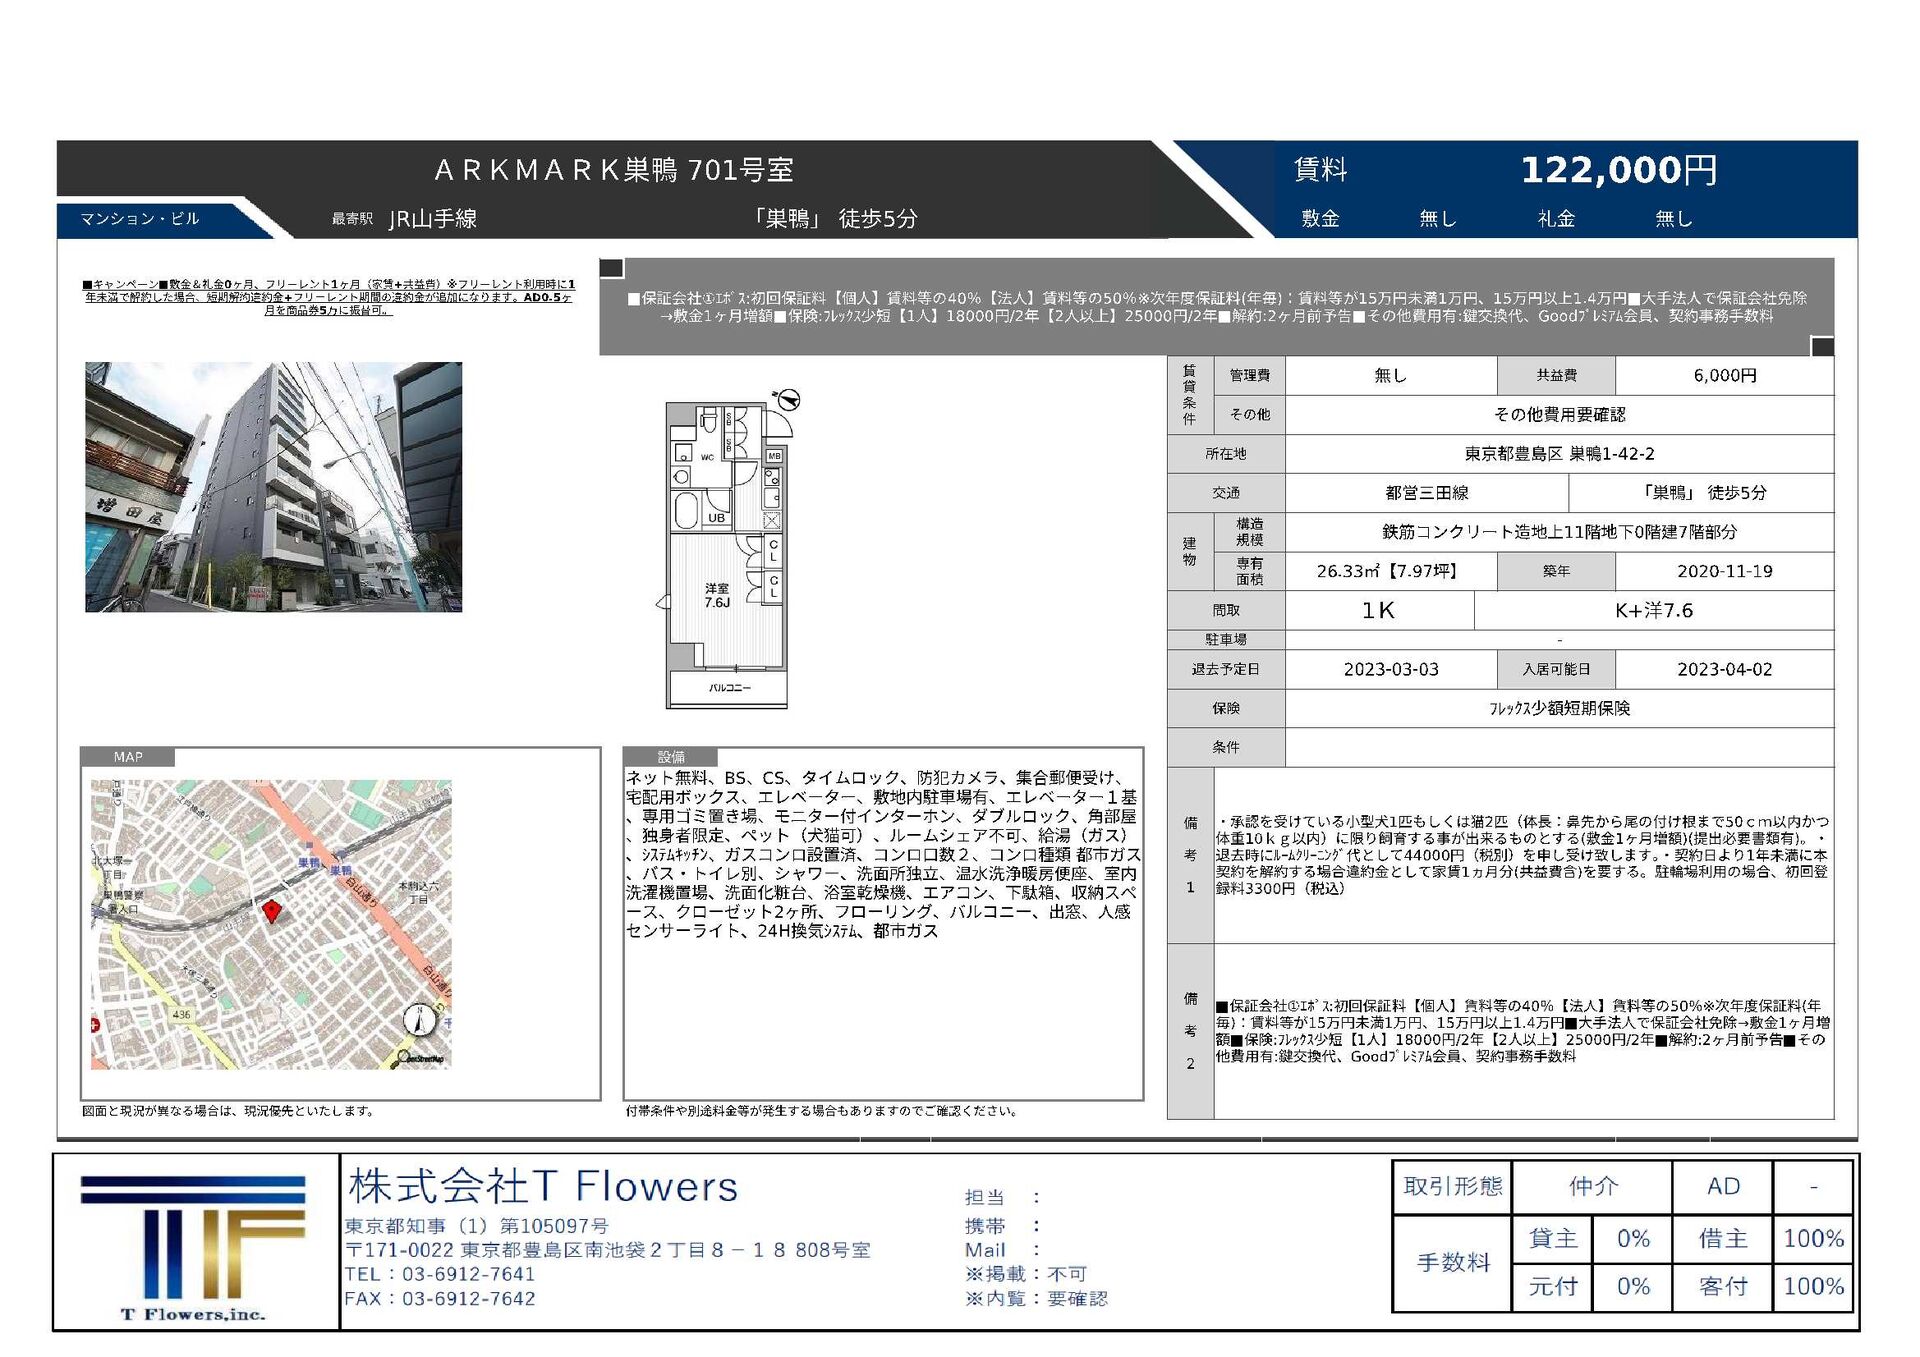Click the north arrow beside floor plan
The width and height of the screenshot is (1920, 1357).
788,400
